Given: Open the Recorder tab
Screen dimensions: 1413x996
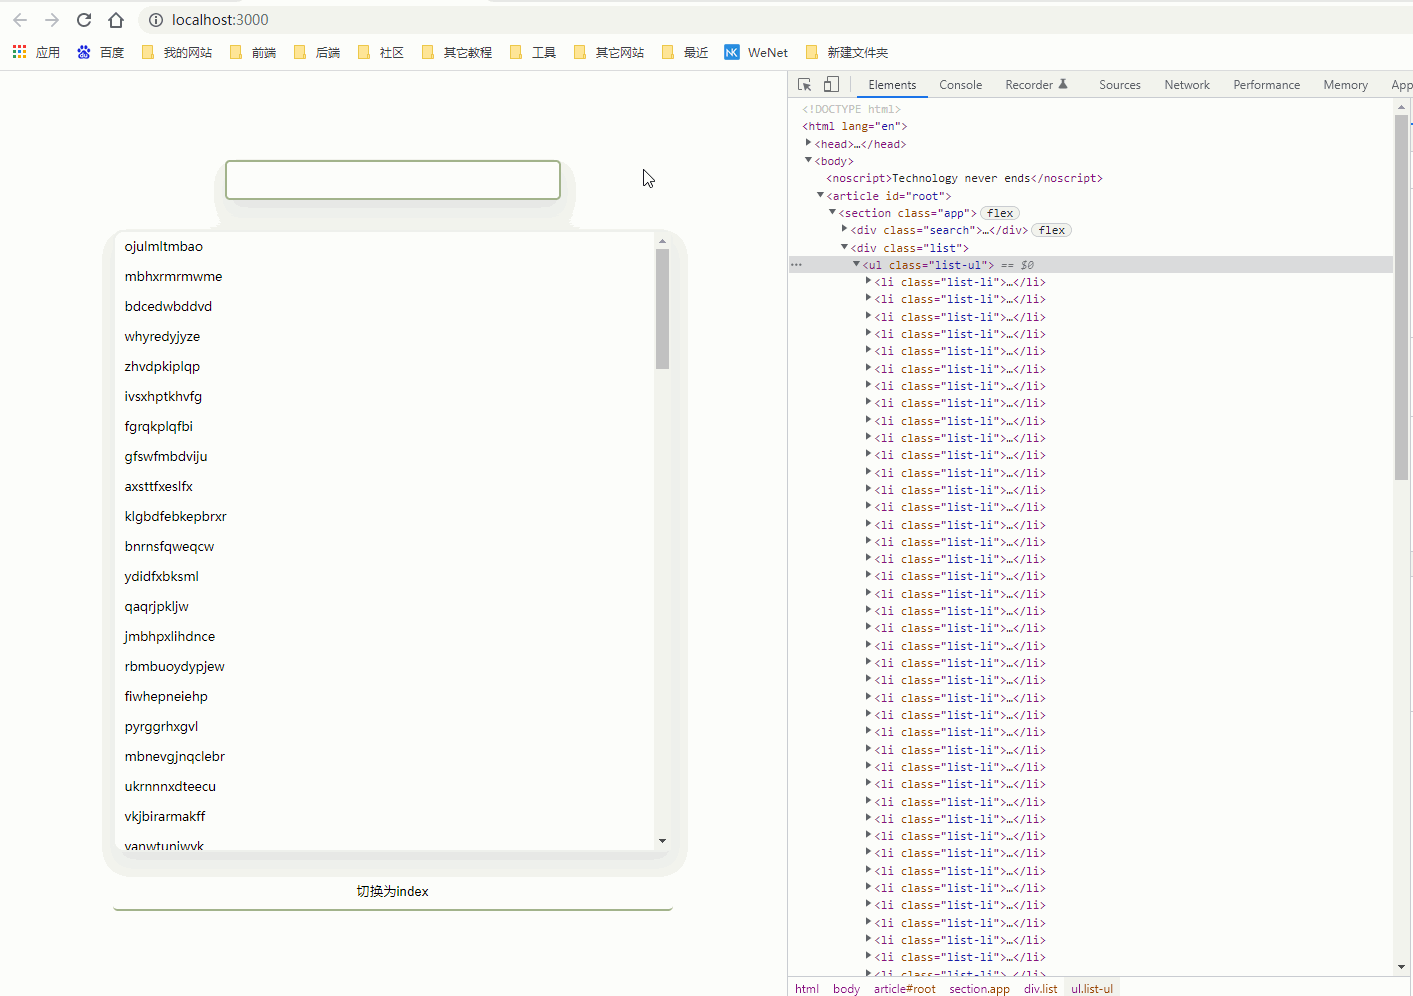Looking at the screenshot, I should click(x=1036, y=85).
